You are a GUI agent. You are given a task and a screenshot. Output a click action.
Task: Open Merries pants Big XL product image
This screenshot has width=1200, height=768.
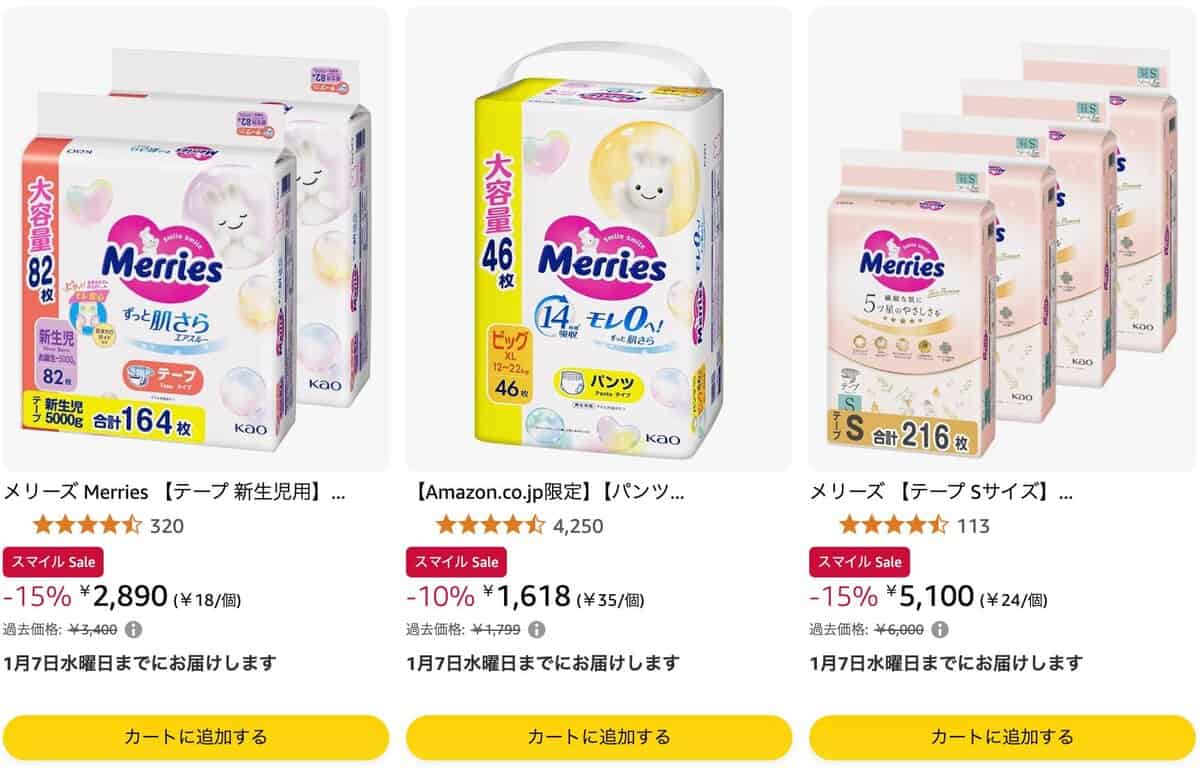click(599, 240)
